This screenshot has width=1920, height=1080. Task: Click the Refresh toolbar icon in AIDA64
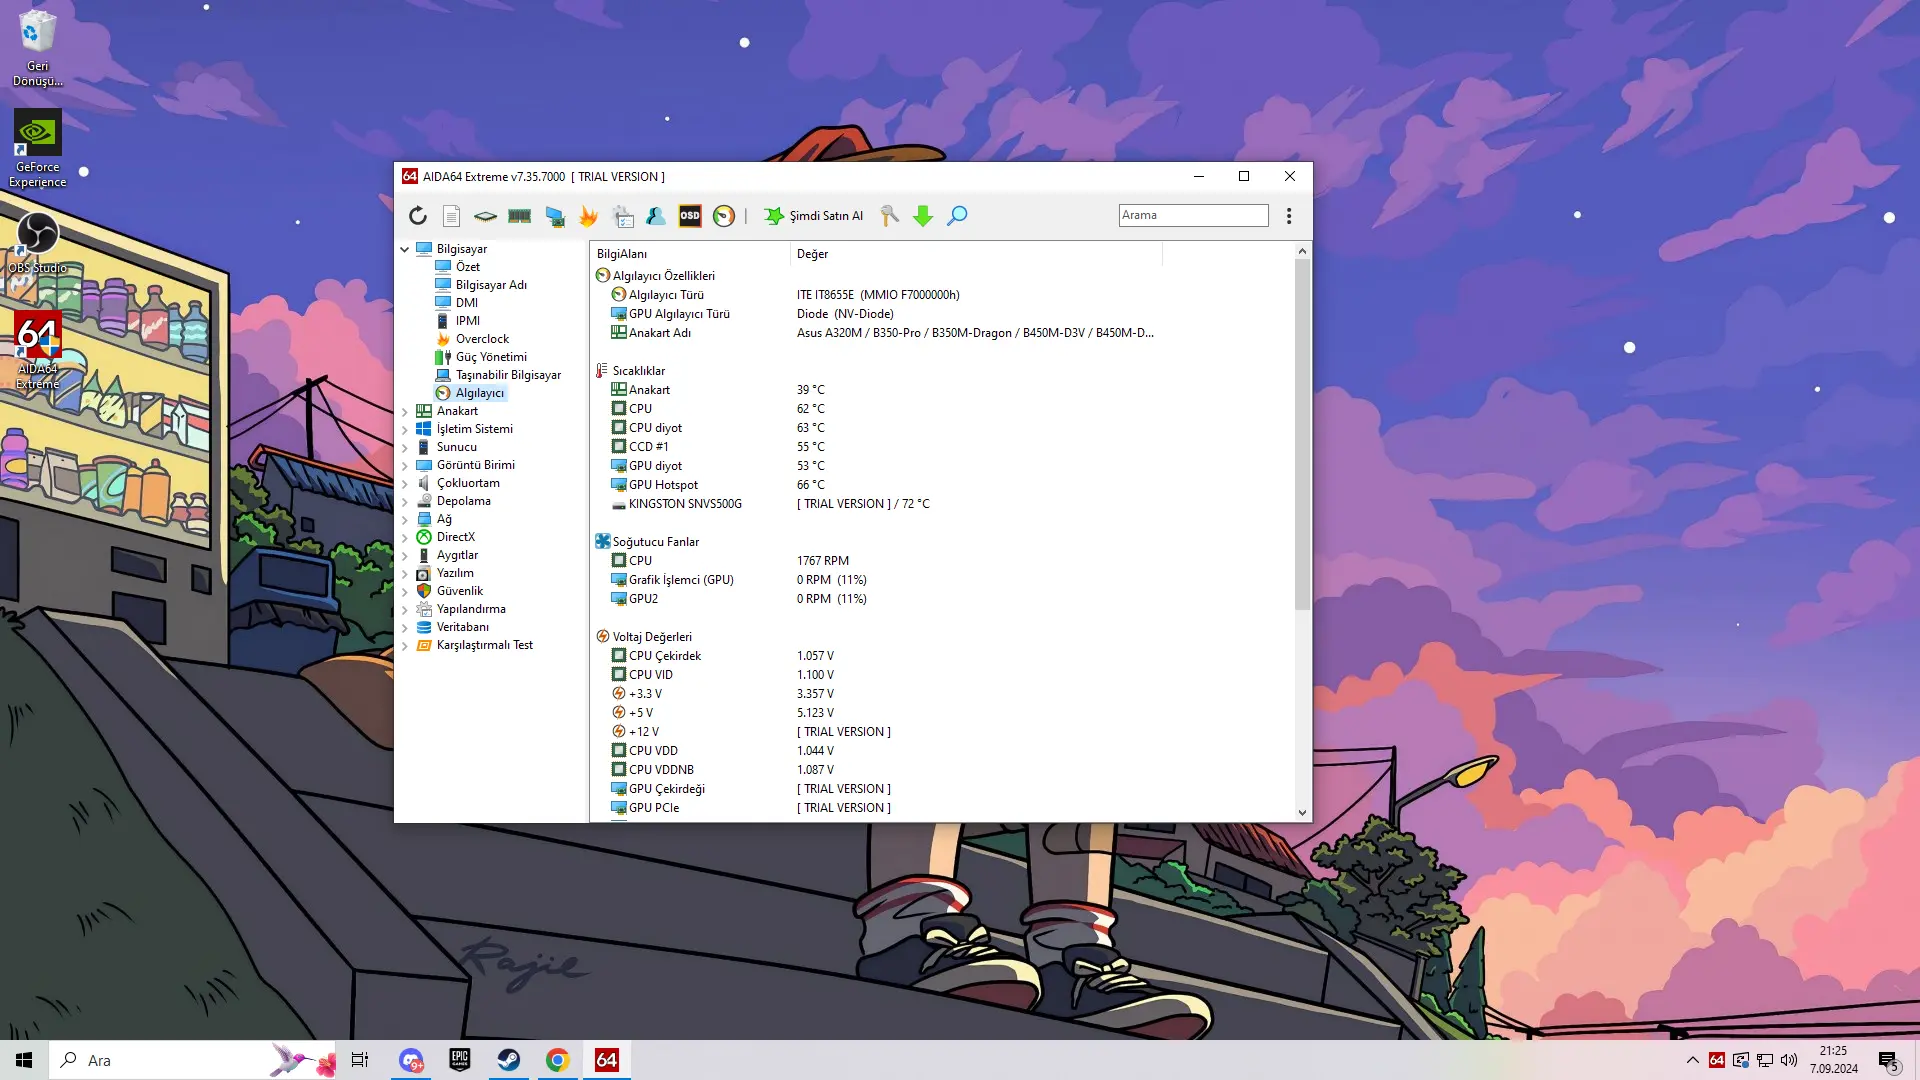point(418,216)
